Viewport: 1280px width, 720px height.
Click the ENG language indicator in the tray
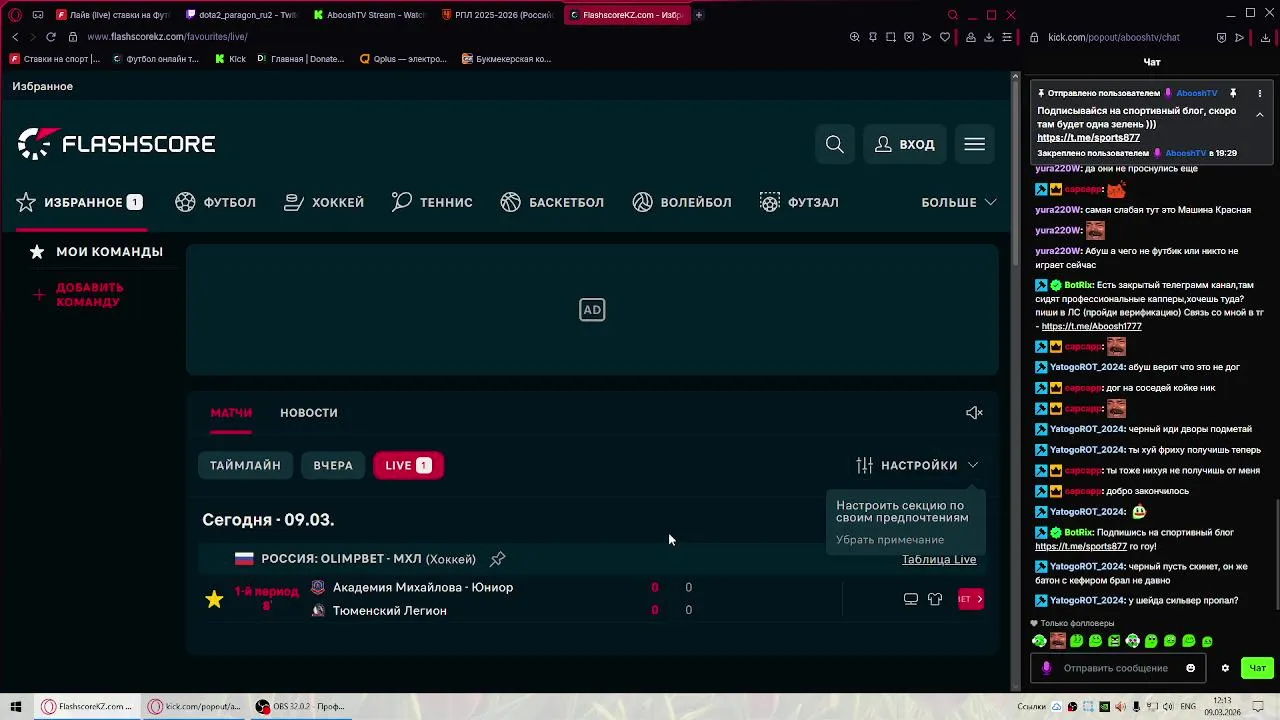[1188, 706]
